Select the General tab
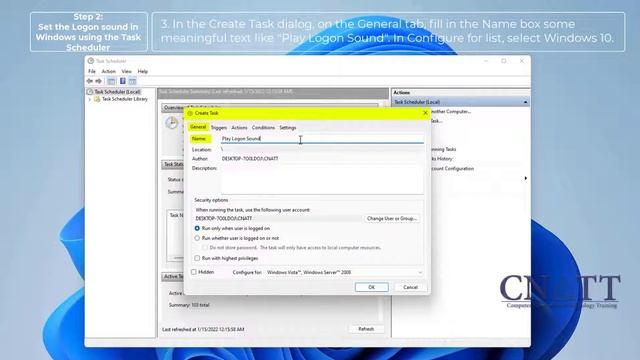640x360 pixels. (198, 127)
